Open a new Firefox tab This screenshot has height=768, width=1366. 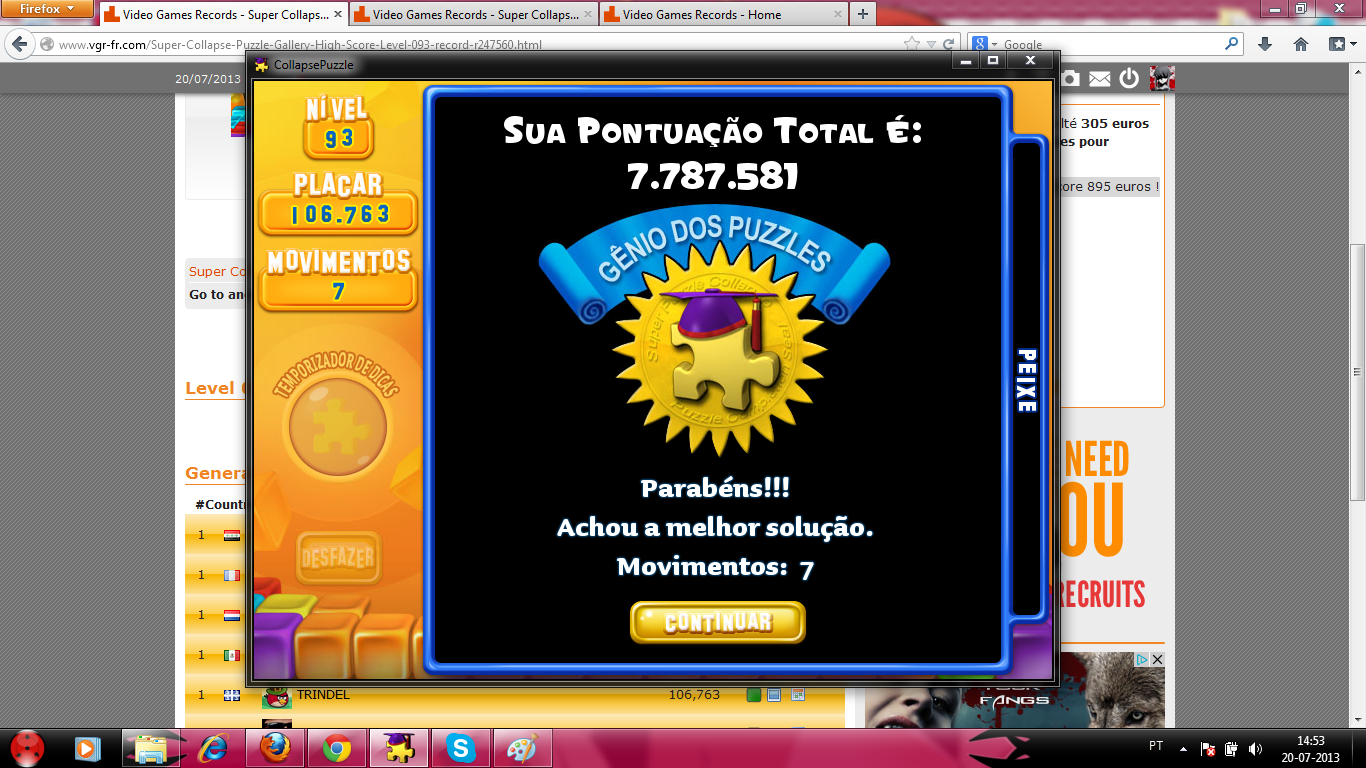pyautogui.click(x=863, y=15)
